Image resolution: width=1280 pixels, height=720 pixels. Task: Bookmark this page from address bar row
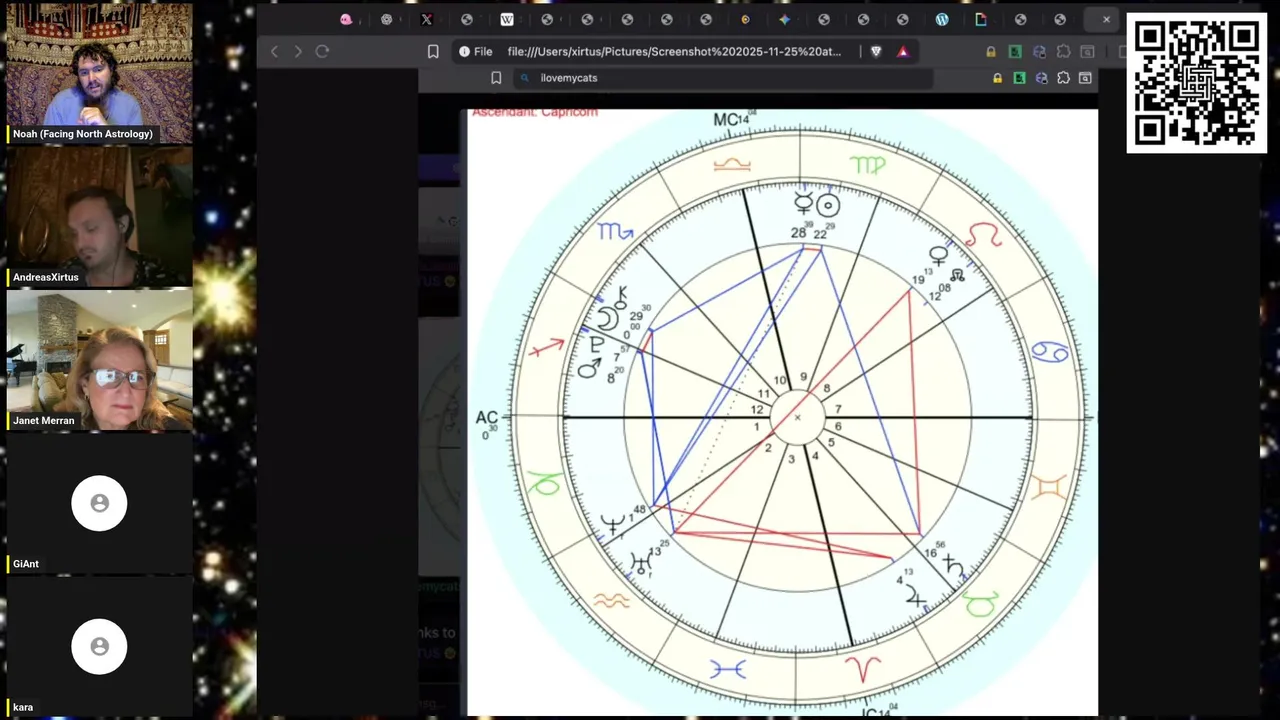click(x=433, y=51)
